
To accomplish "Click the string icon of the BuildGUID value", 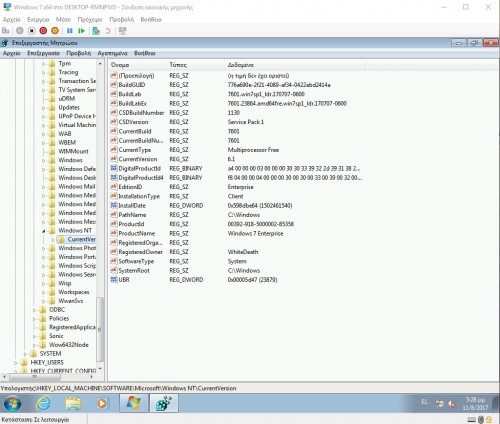I will [x=114, y=85].
